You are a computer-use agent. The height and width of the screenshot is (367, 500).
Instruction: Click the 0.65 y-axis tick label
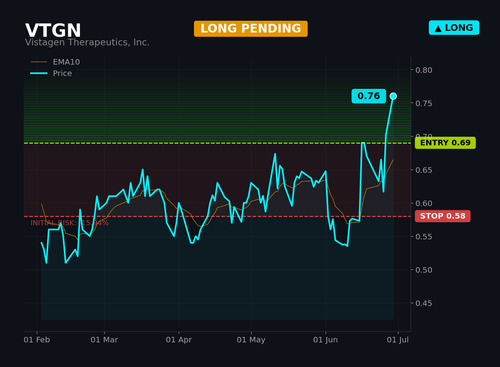tap(424, 170)
